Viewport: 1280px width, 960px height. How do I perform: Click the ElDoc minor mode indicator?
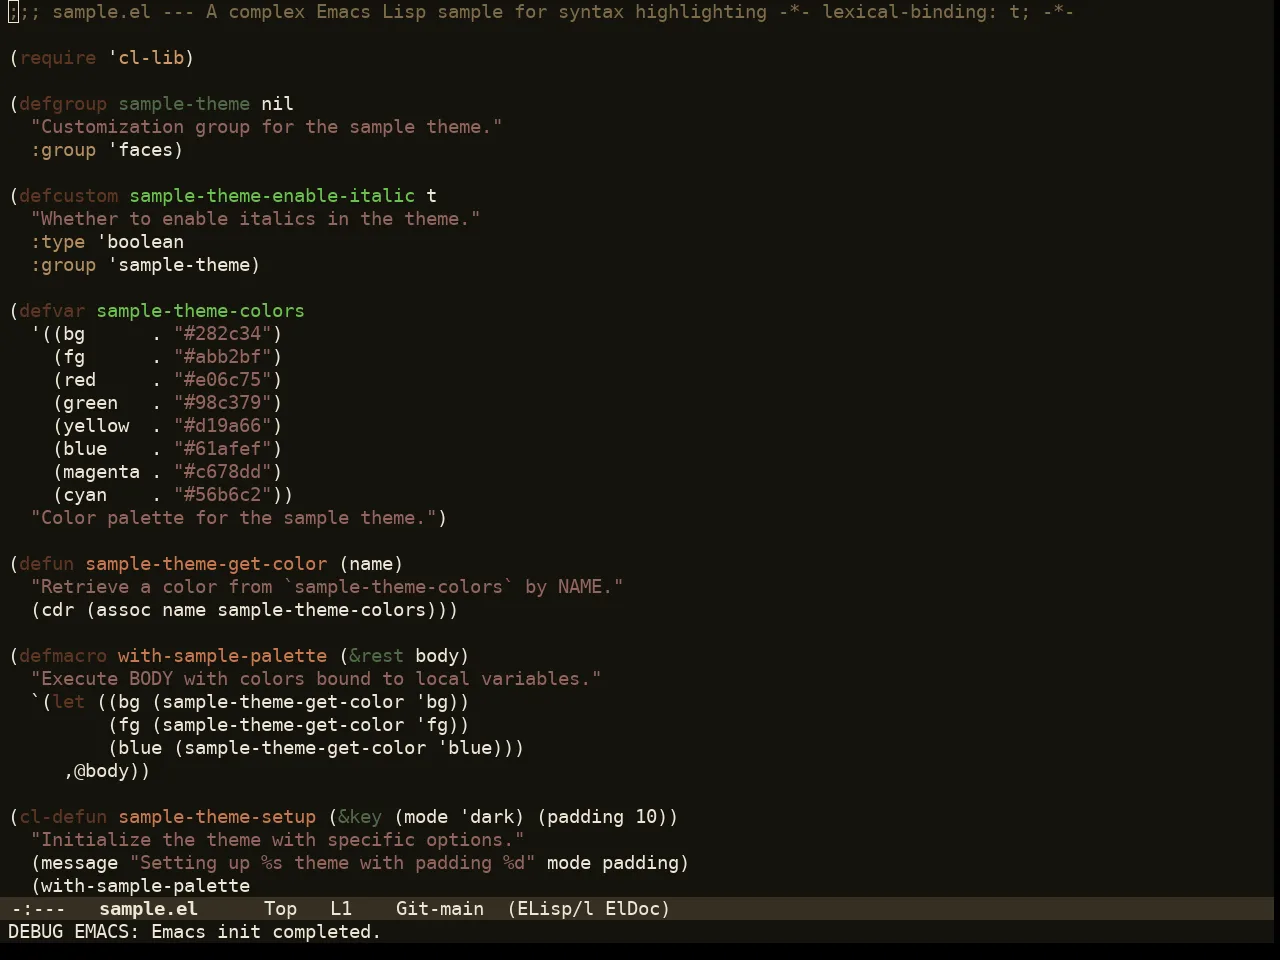tap(632, 909)
